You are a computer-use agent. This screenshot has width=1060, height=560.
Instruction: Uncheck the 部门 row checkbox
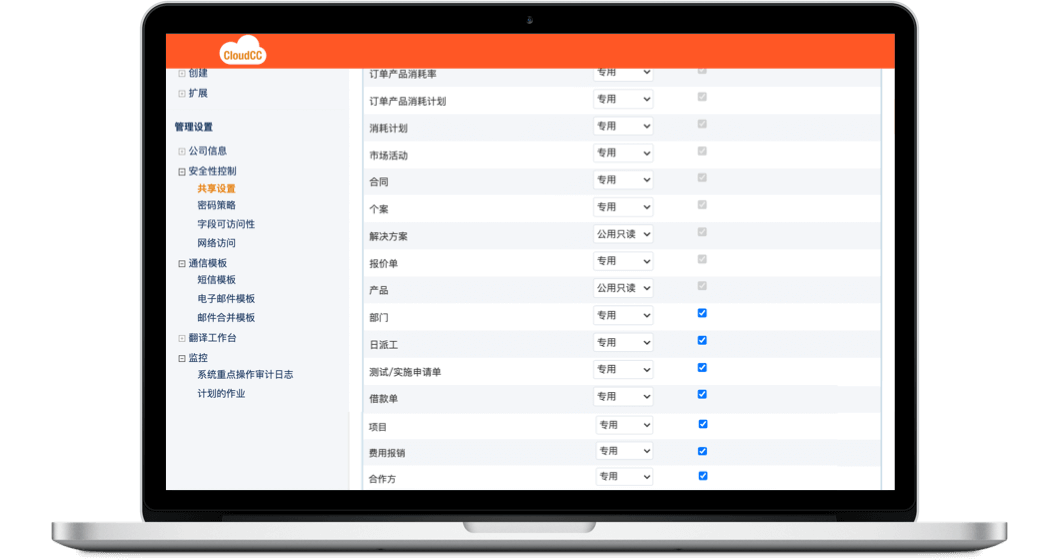(x=702, y=313)
